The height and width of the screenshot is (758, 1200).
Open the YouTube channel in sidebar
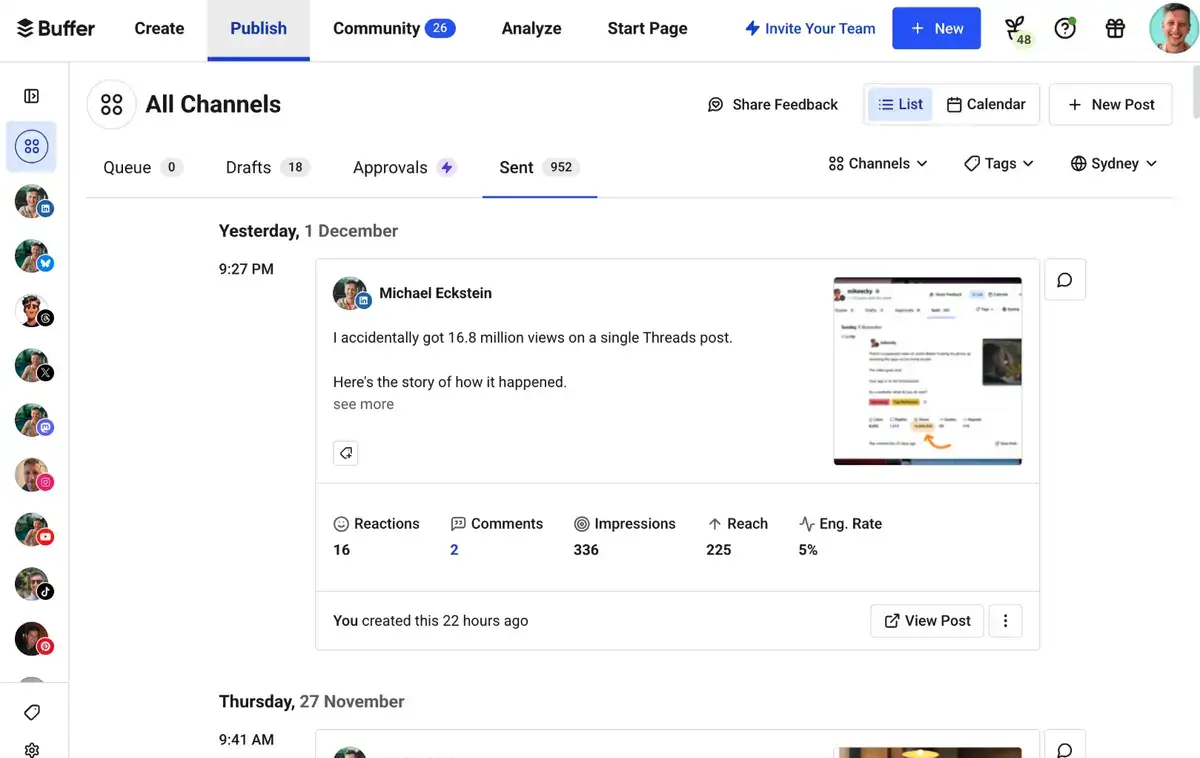click(33, 530)
